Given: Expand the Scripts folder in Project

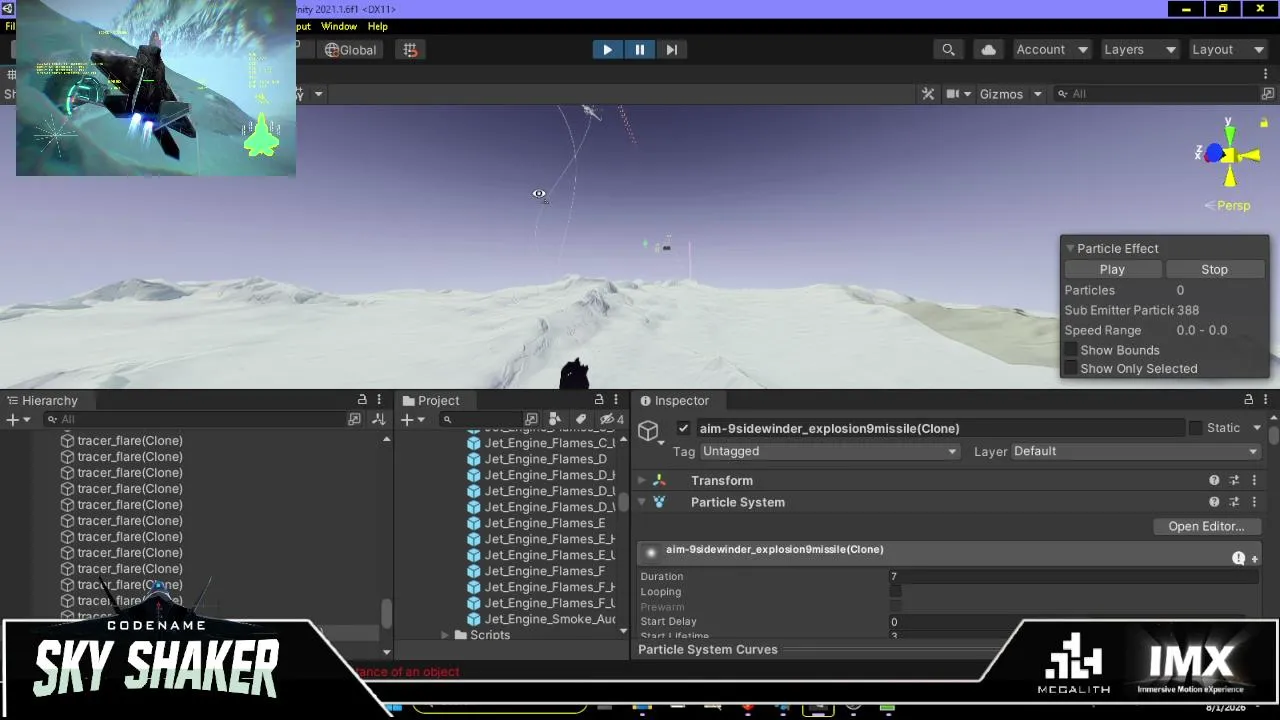Looking at the screenshot, I should (x=445, y=635).
